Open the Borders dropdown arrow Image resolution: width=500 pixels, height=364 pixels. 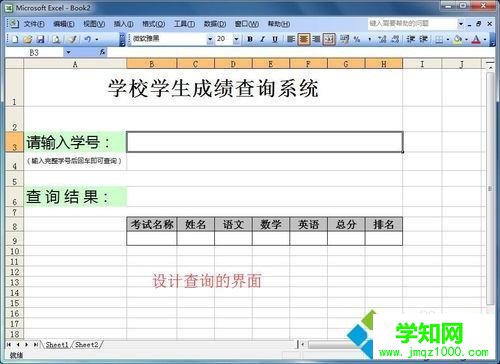[x=448, y=39]
